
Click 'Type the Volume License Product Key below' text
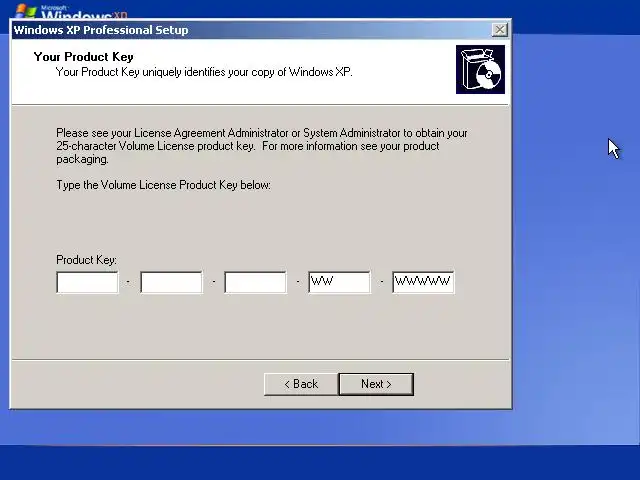click(x=163, y=185)
